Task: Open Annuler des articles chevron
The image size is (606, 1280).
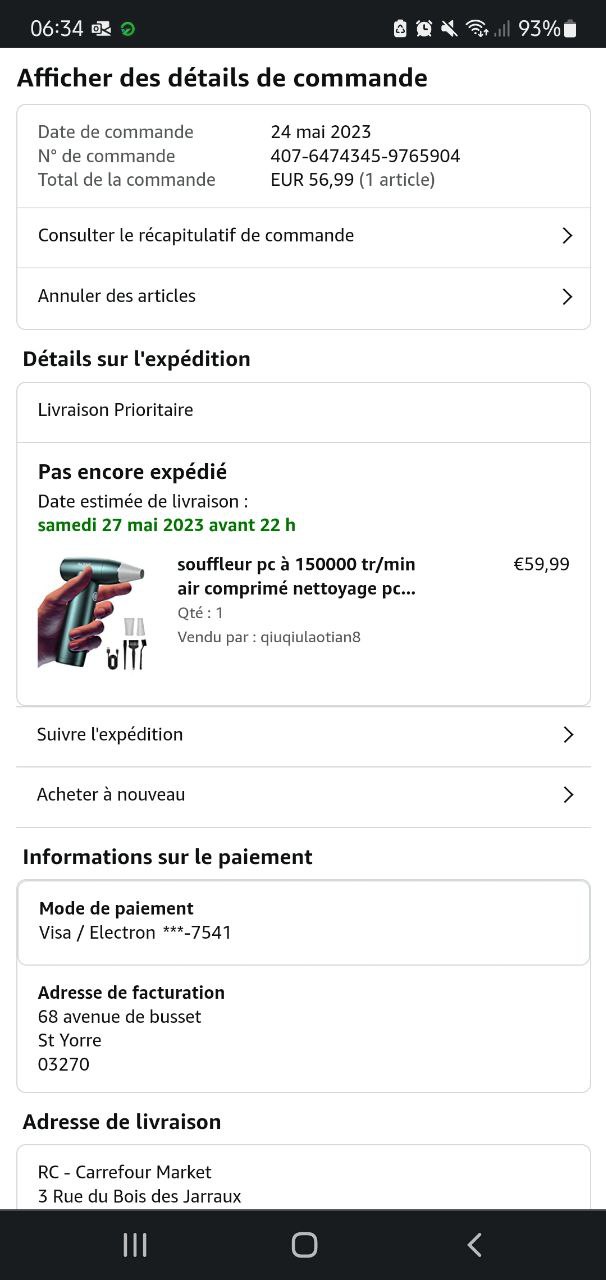Action: point(567,296)
